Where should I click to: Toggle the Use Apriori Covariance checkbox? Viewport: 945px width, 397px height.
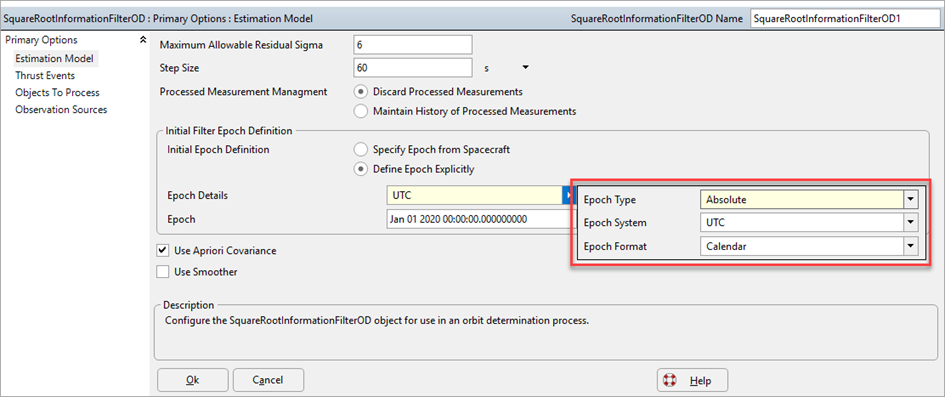tap(163, 251)
